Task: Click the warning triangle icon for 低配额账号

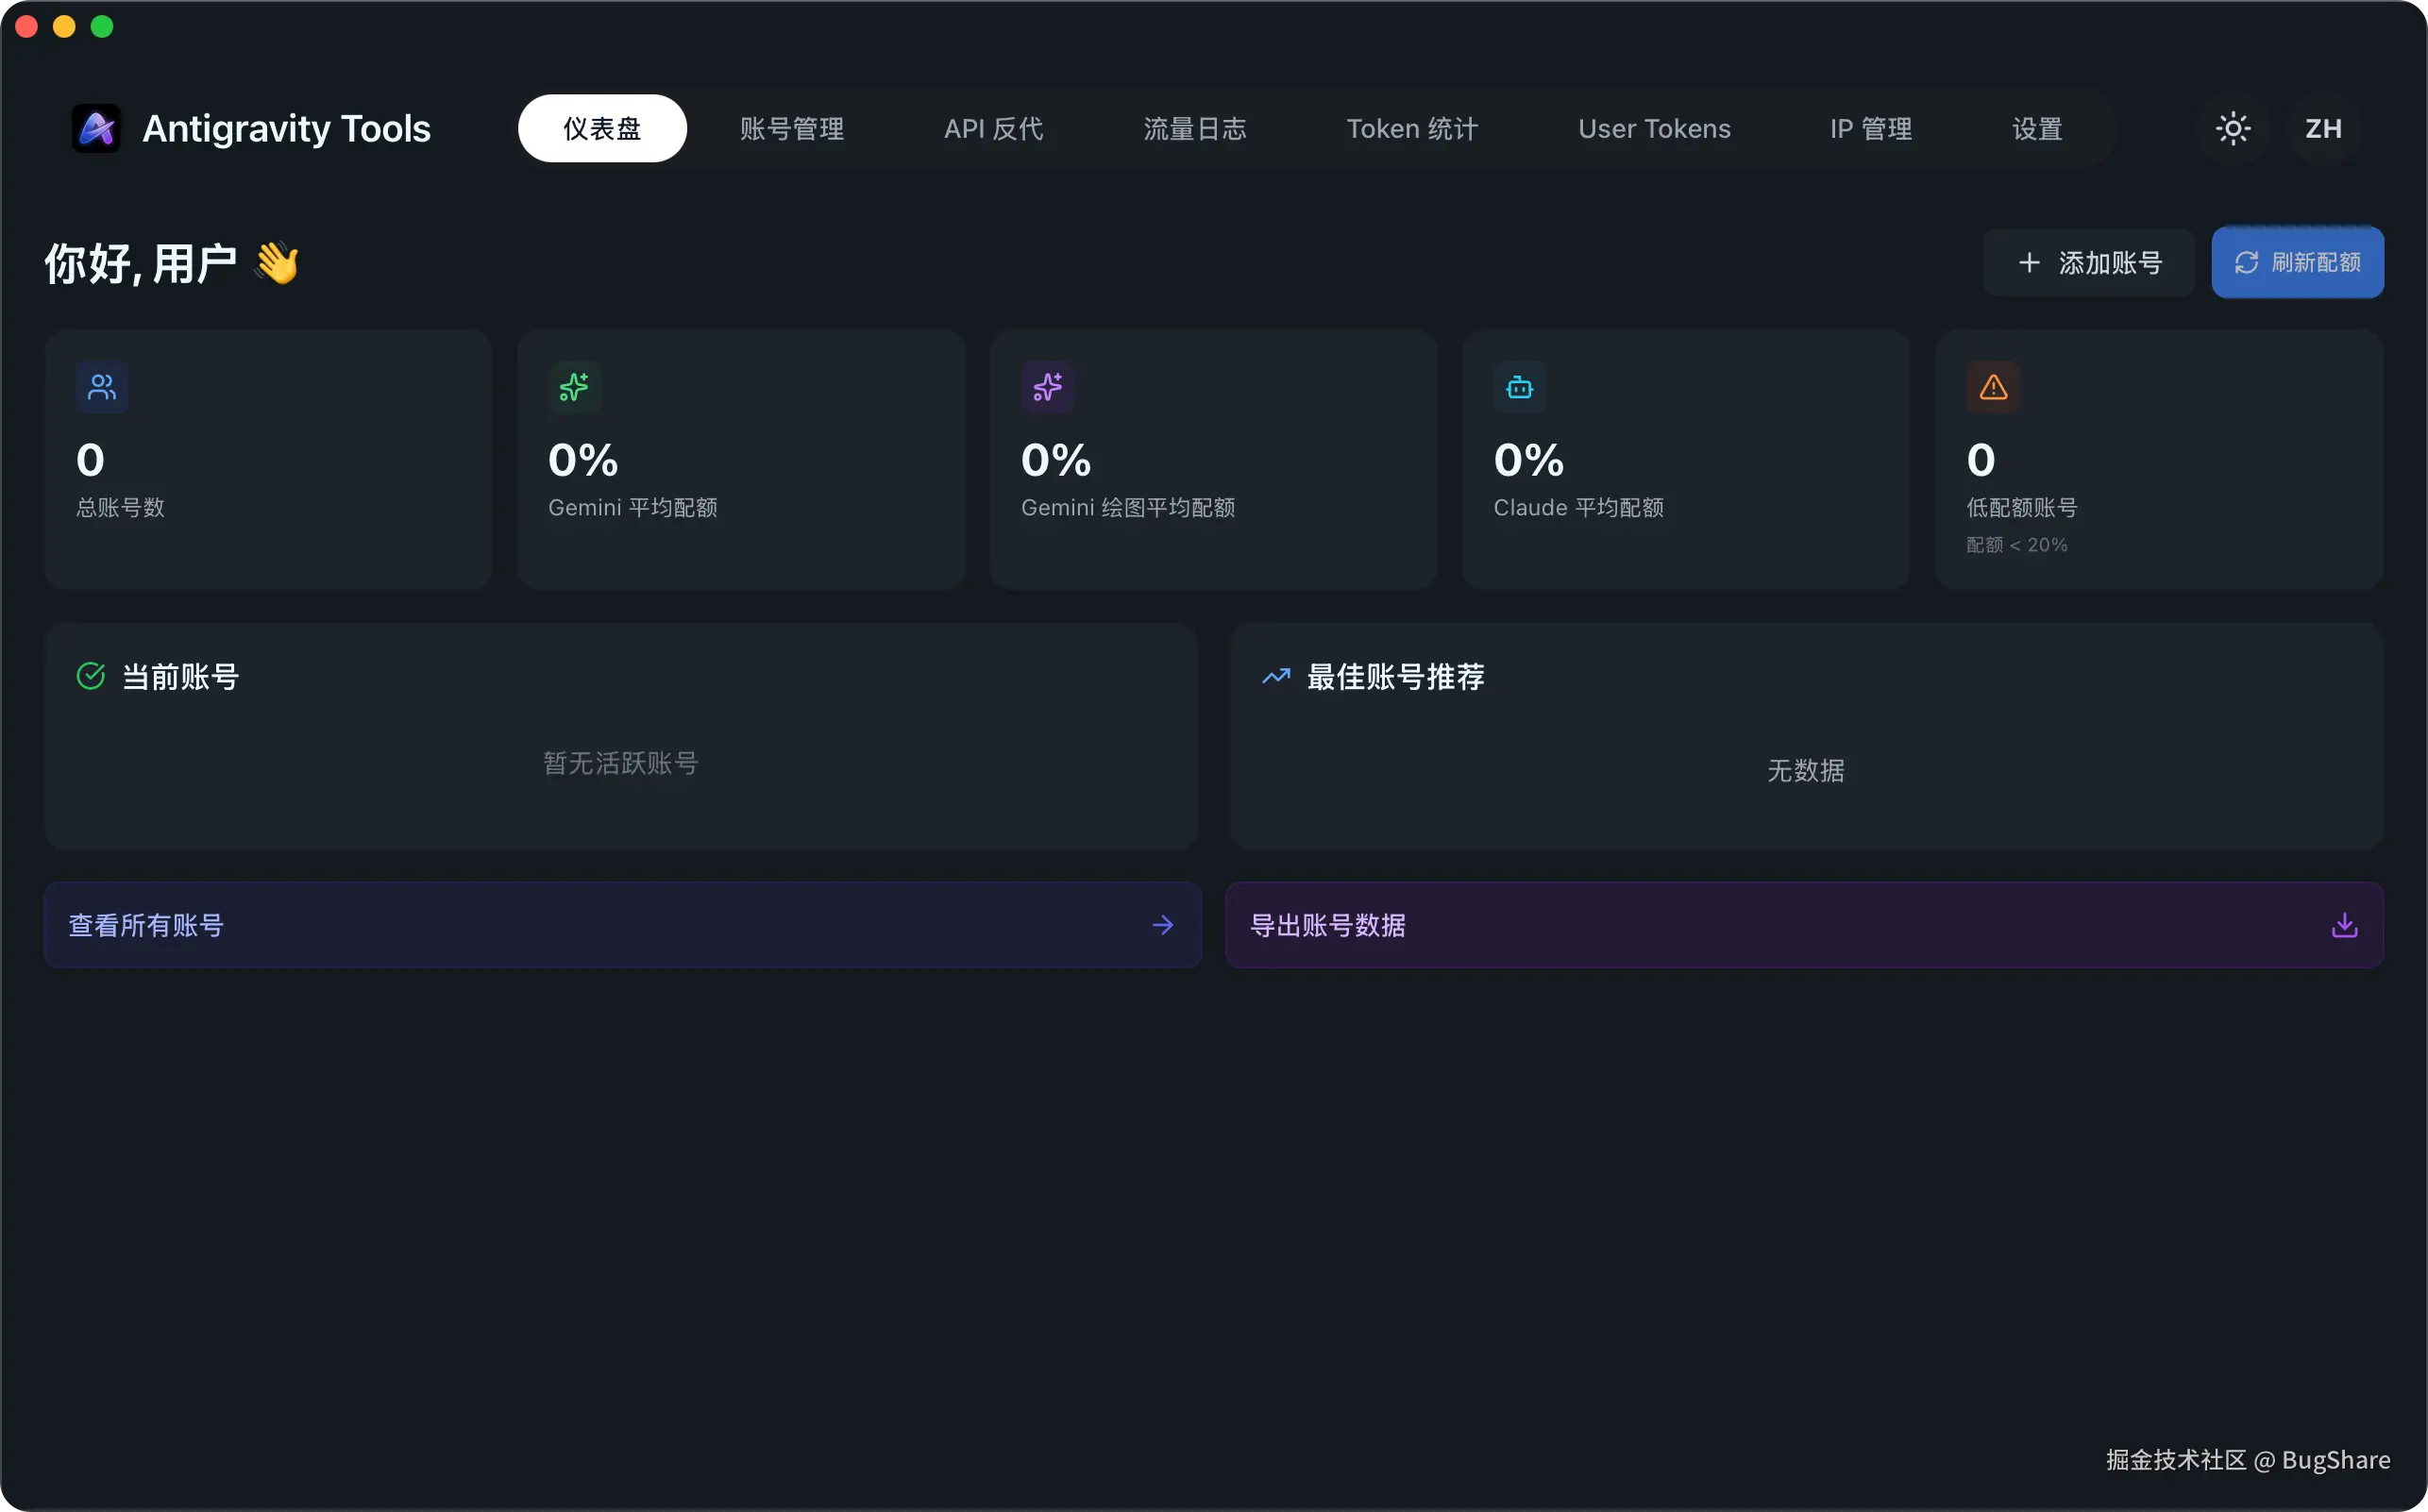Action: click(x=1992, y=387)
